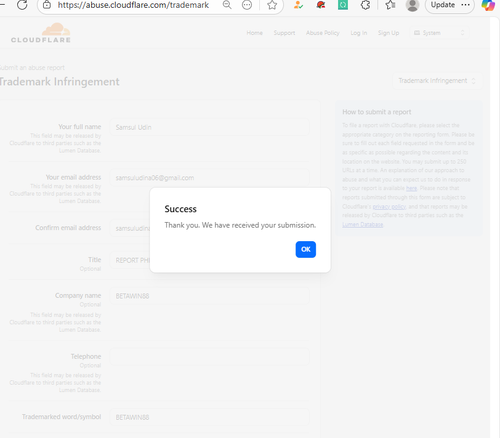The width and height of the screenshot is (500, 438).
Task: Click the 'Your full name' field with Samsul Udin
Action: point(209,127)
